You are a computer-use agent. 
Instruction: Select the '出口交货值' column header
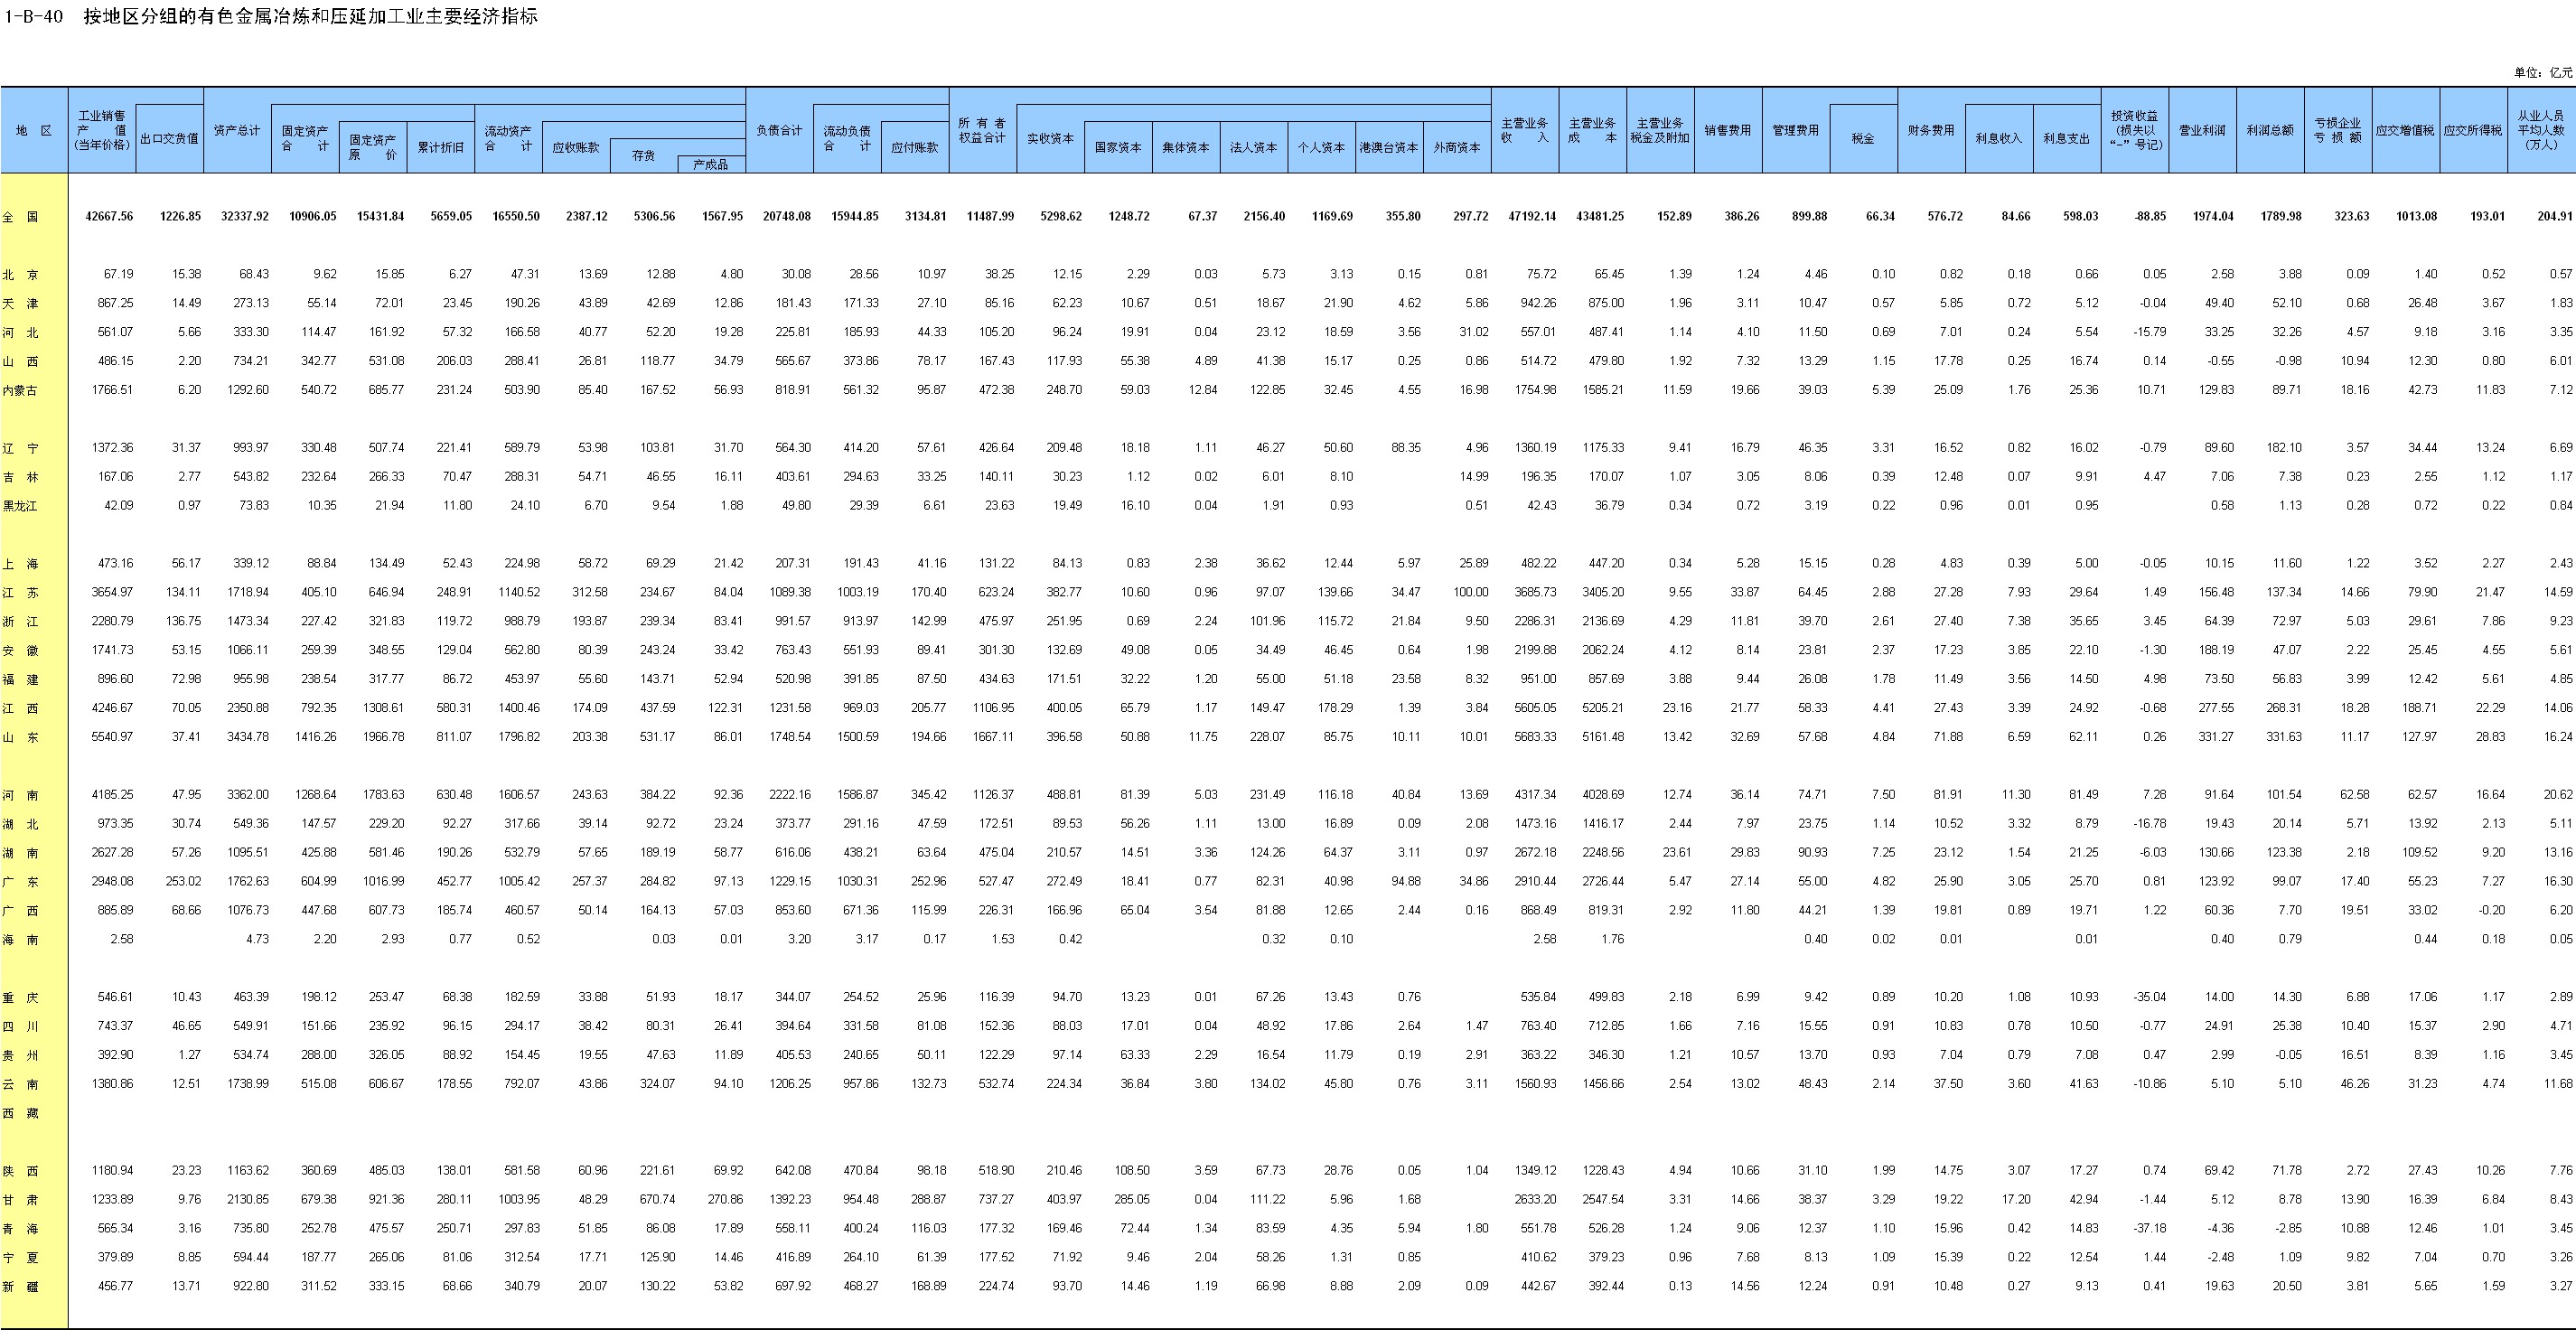point(170,139)
